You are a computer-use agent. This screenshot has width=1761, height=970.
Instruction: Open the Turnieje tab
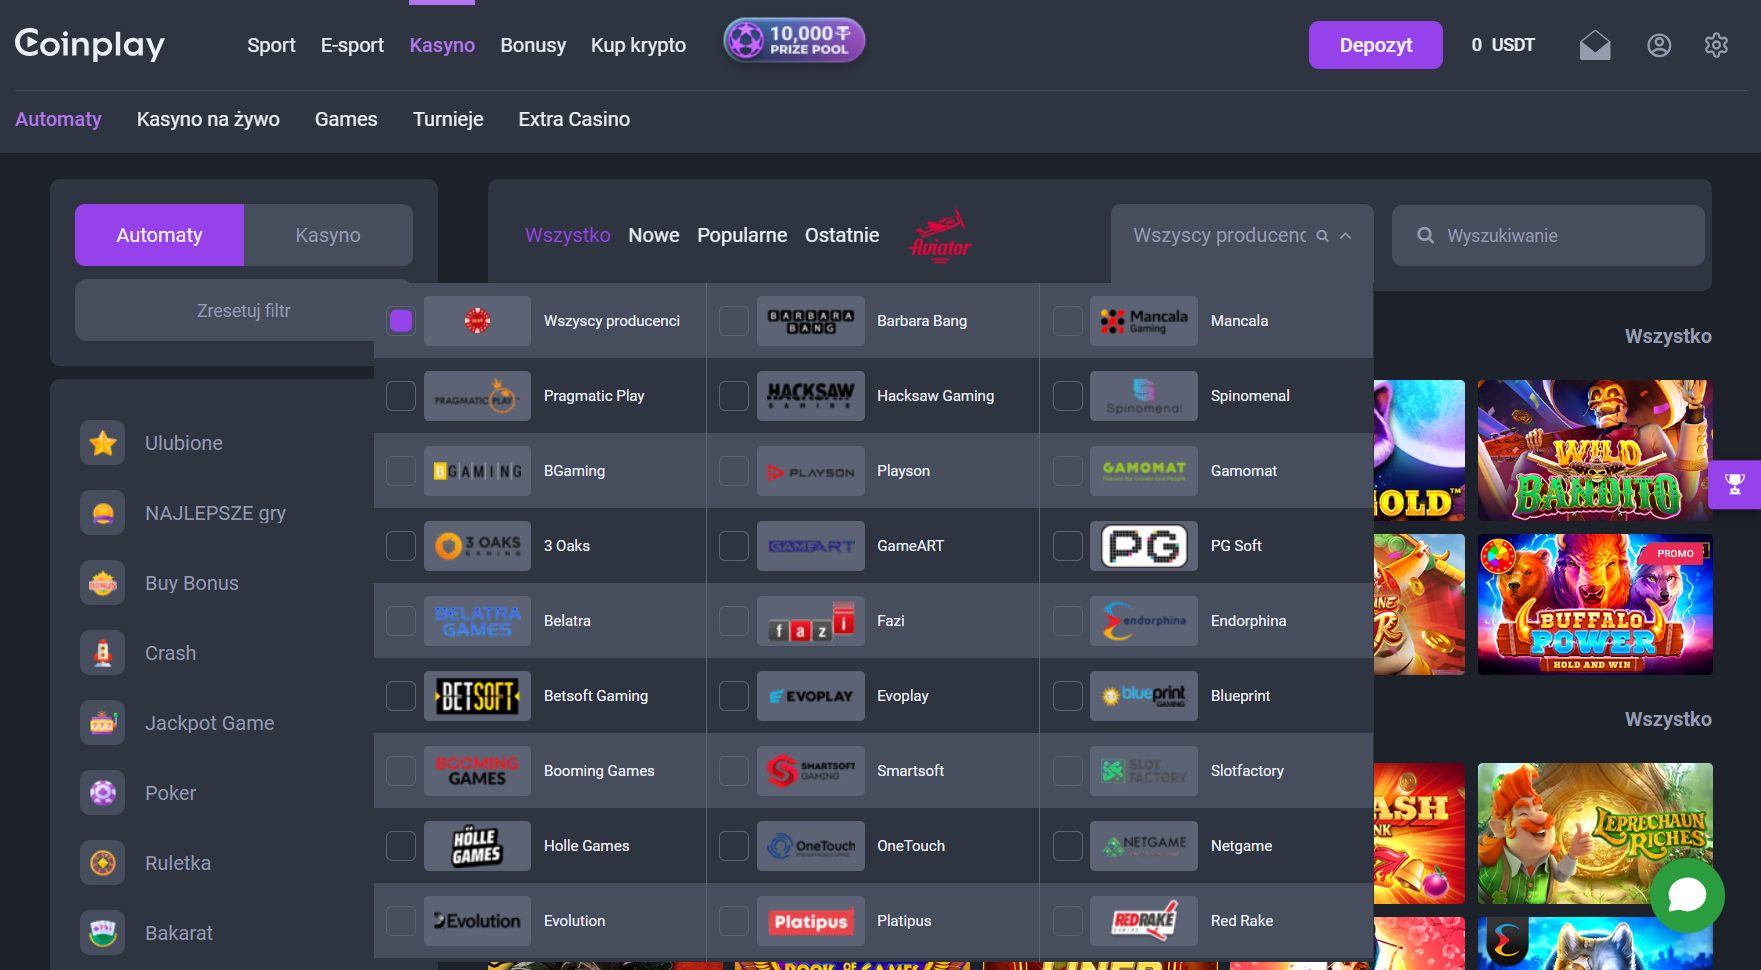tap(448, 119)
